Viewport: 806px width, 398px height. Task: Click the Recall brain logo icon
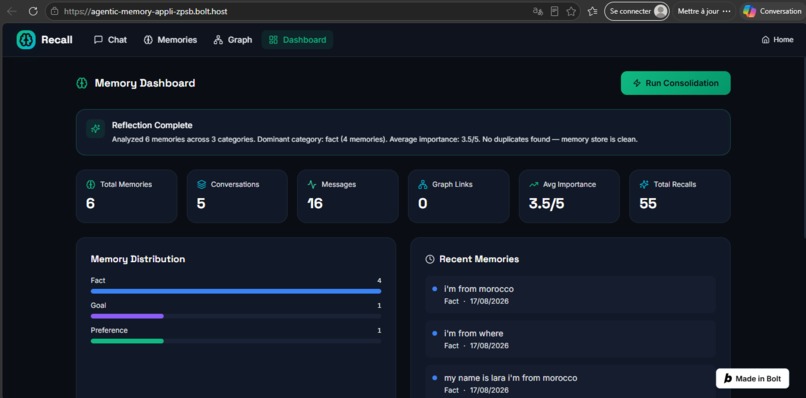pyautogui.click(x=26, y=40)
